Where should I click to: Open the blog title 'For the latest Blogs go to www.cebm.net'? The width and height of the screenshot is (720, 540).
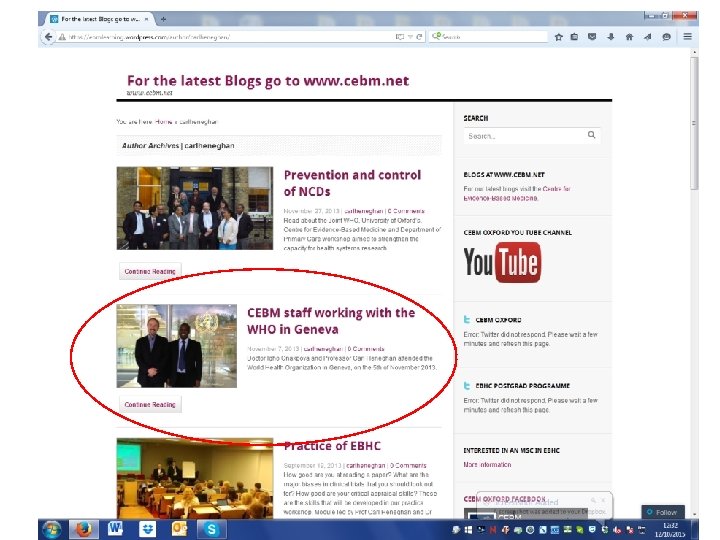point(268,81)
